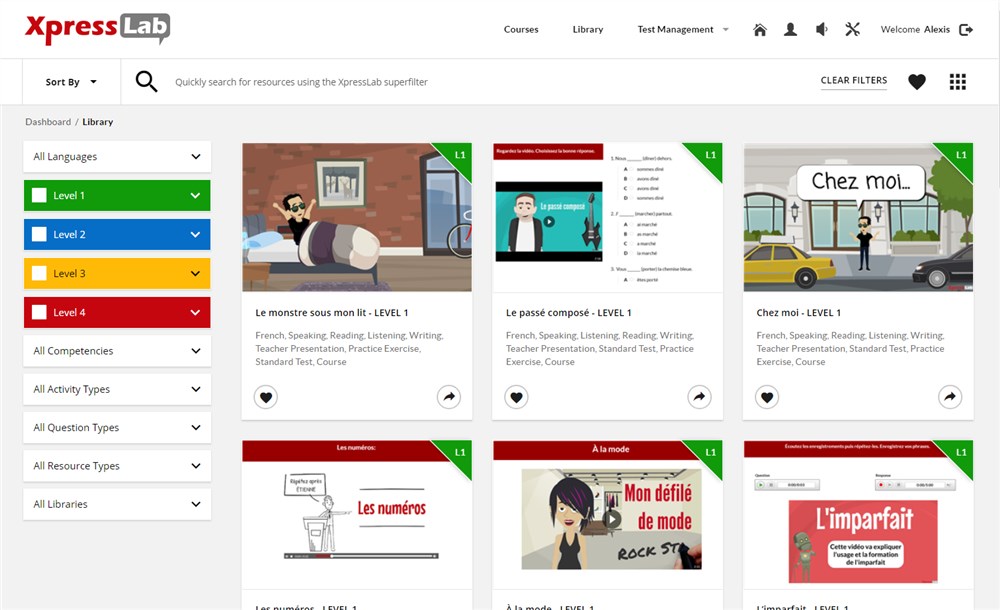Expand the Level 3 chevron
This screenshot has height=610, width=1000.
(195, 274)
